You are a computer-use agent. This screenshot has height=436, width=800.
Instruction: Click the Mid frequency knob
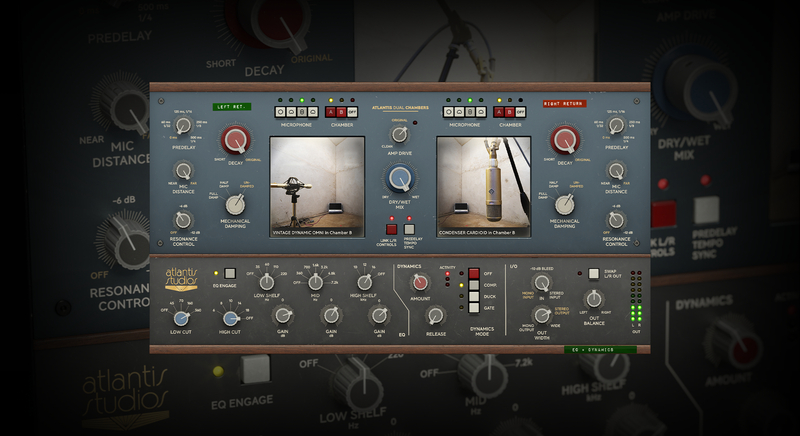[315, 281]
